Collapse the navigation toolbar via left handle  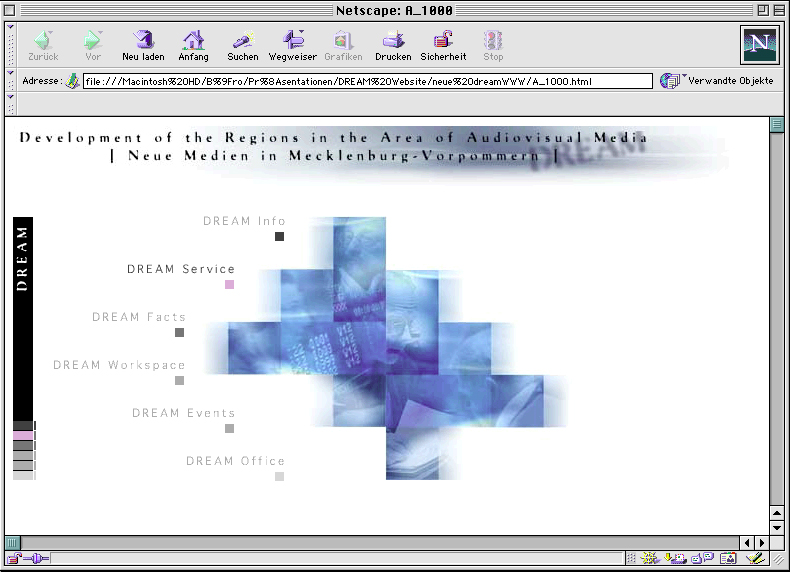click(x=11, y=45)
